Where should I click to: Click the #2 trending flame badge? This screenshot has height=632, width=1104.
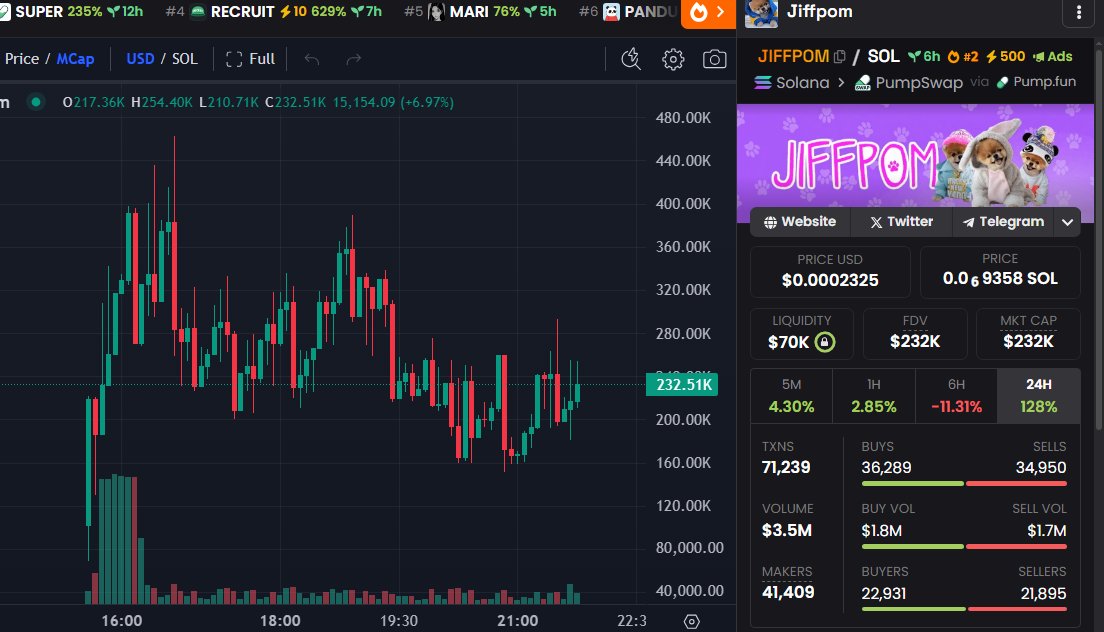[x=962, y=56]
